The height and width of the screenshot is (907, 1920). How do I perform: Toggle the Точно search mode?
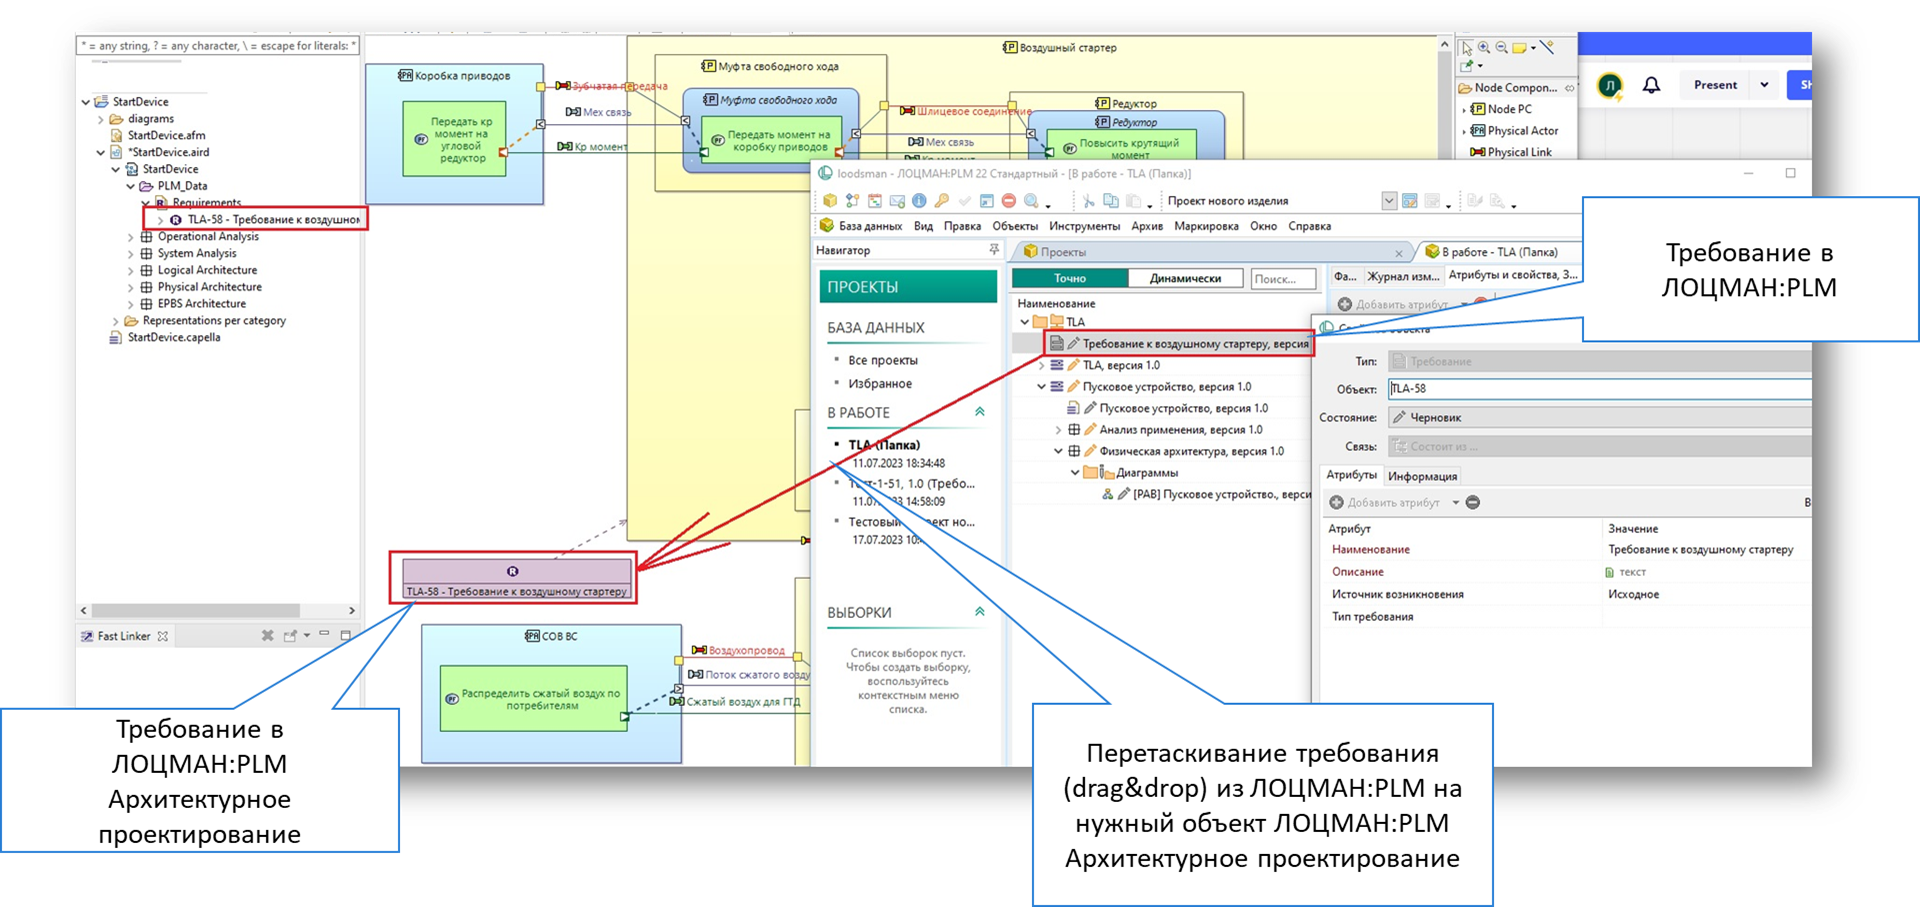coord(1069,278)
